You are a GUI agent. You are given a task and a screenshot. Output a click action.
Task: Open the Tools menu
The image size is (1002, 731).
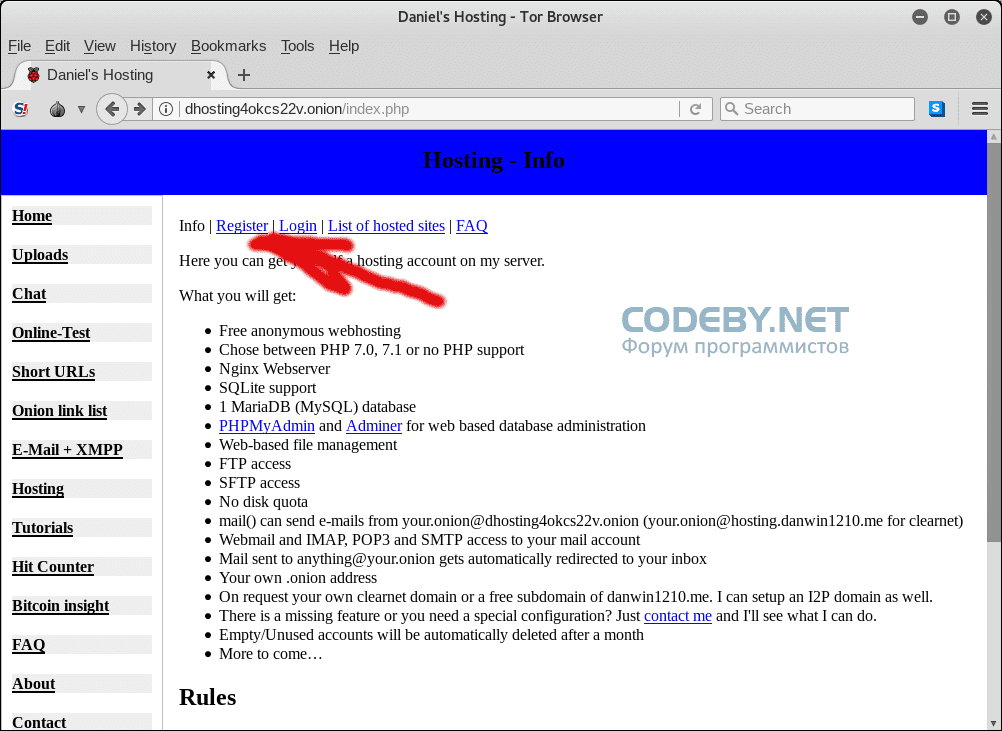tap(297, 46)
